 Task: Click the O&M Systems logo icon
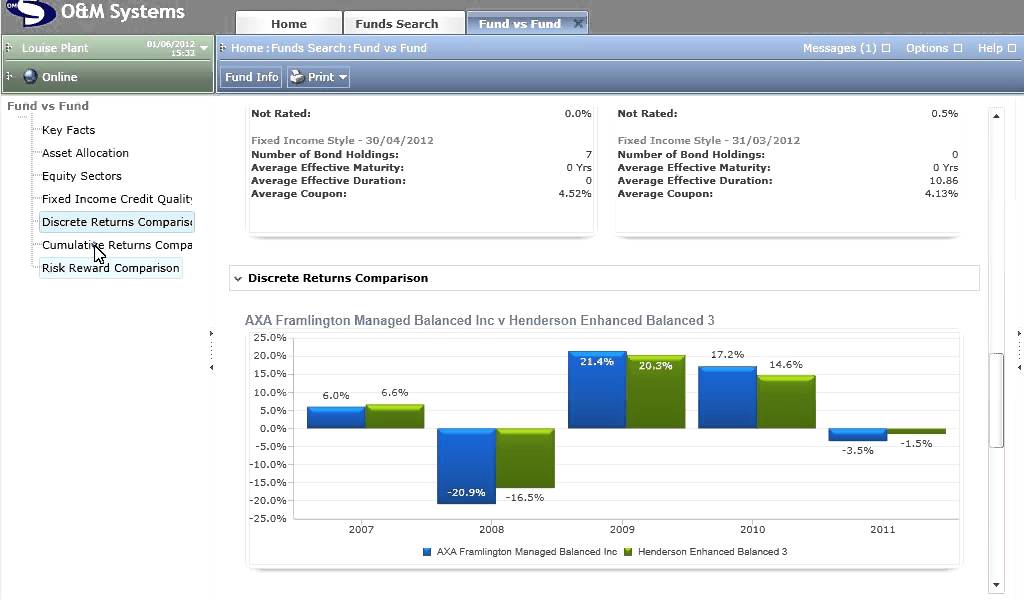coord(31,12)
